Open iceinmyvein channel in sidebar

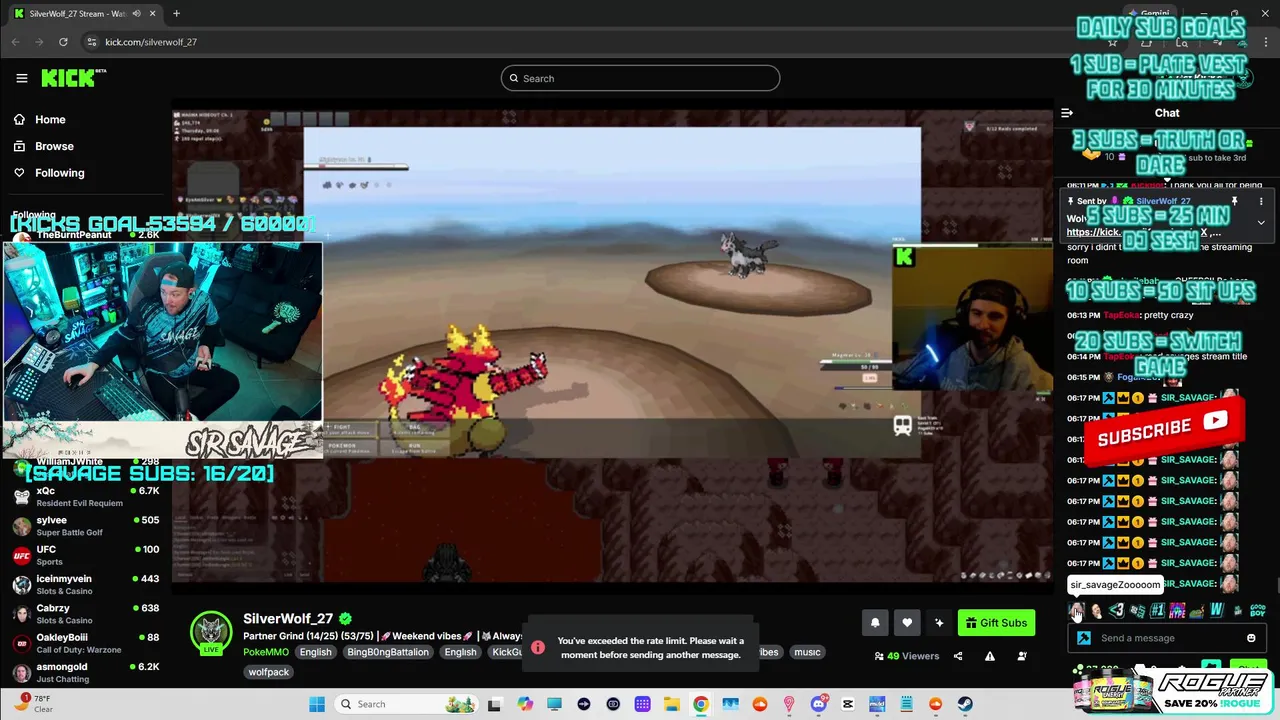pyautogui.click(x=85, y=584)
